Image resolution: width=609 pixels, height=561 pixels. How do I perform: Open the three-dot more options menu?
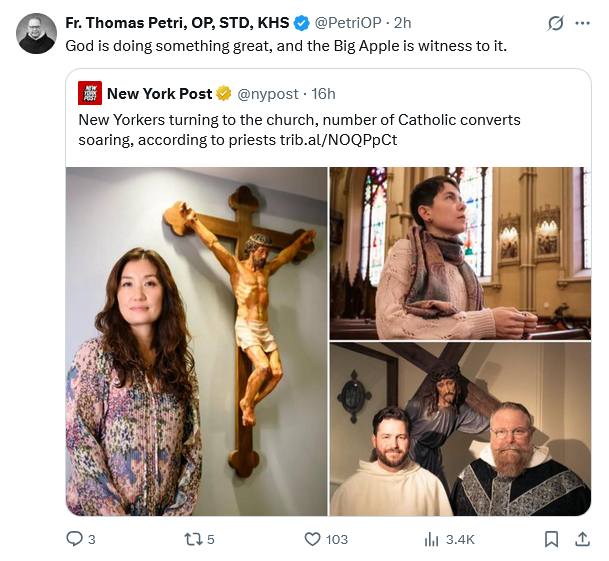click(x=583, y=23)
